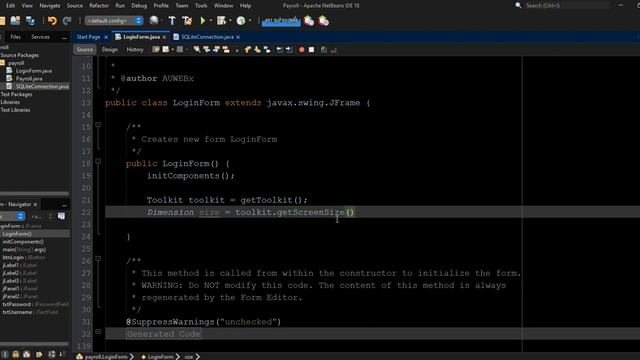Stop macro recording square icon
Image resolution: width=640 pixels, height=360 pixels.
pyautogui.click(x=311, y=50)
